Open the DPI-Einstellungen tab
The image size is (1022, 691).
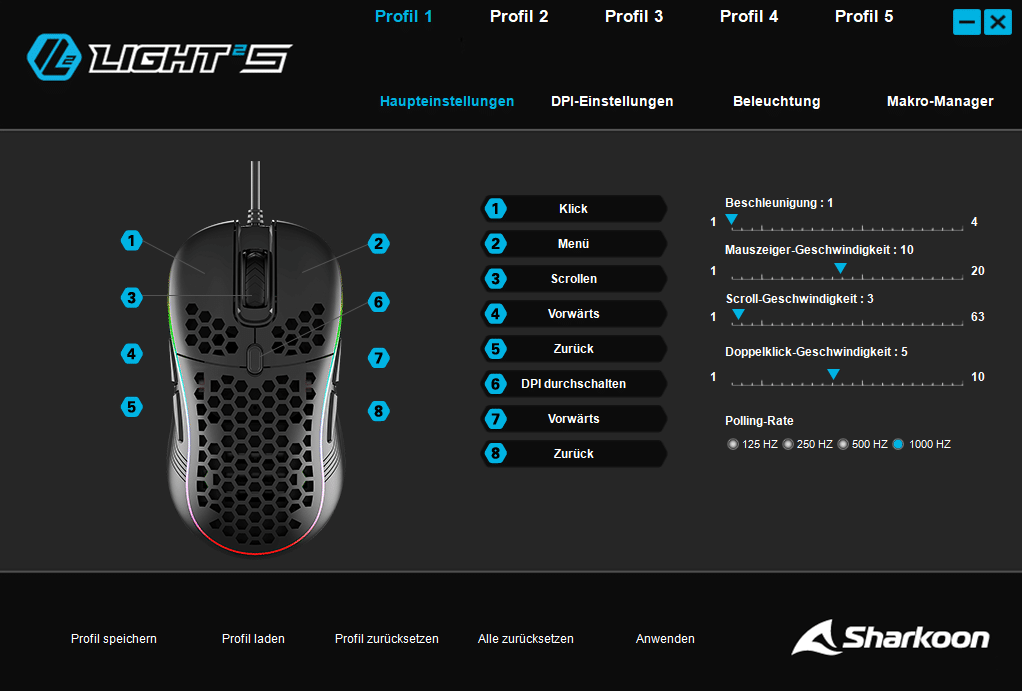coord(612,101)
